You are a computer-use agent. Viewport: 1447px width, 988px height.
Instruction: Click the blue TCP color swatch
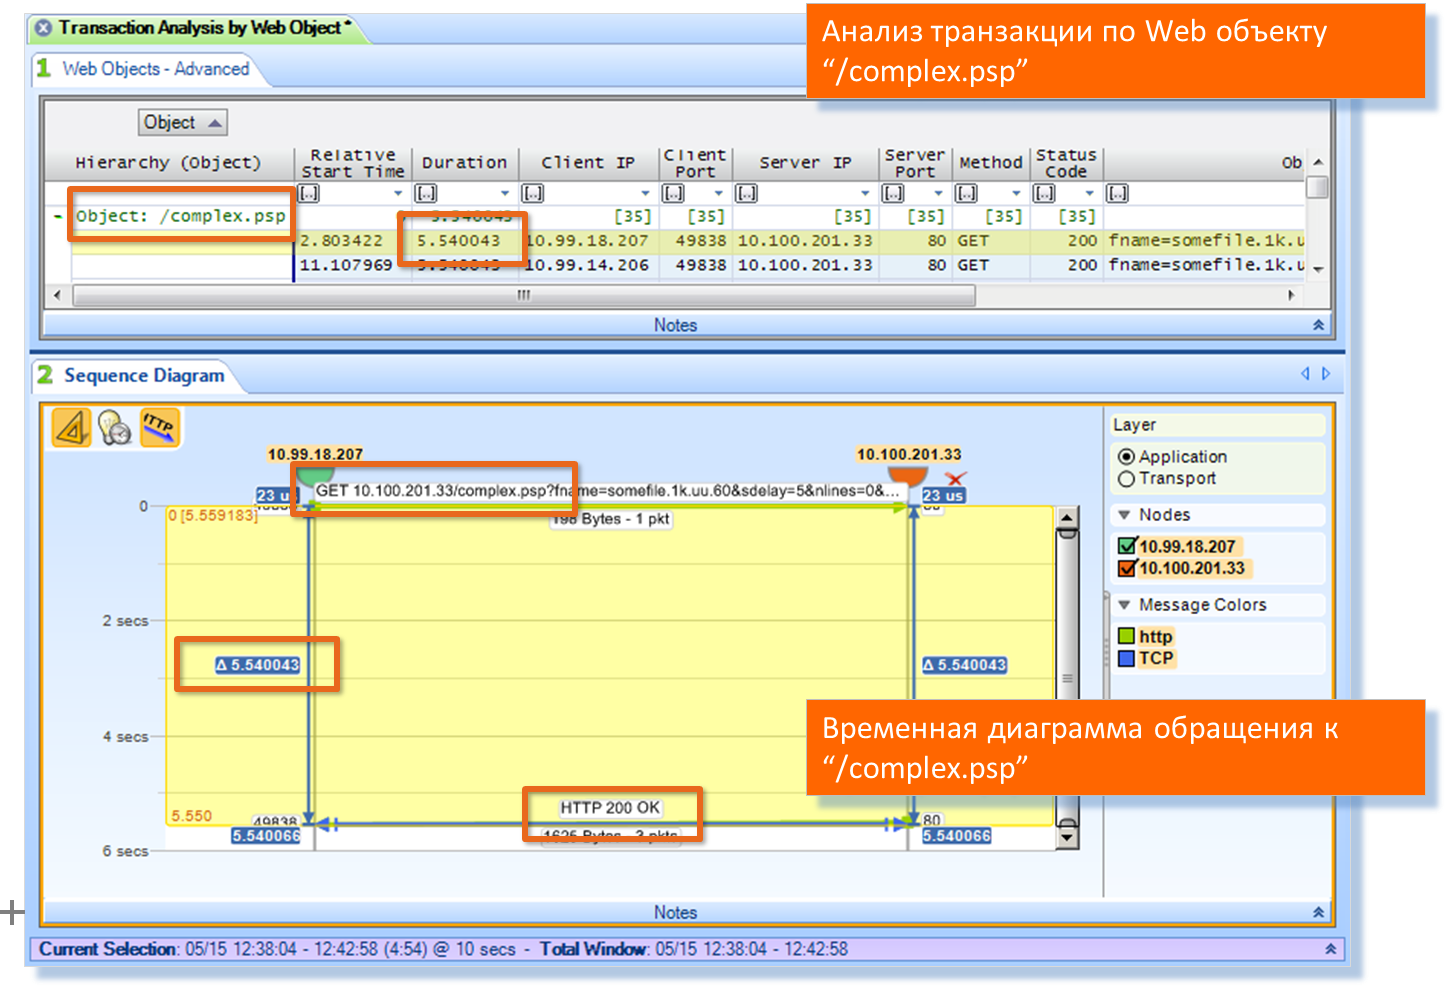click(x=1126, y=658)
